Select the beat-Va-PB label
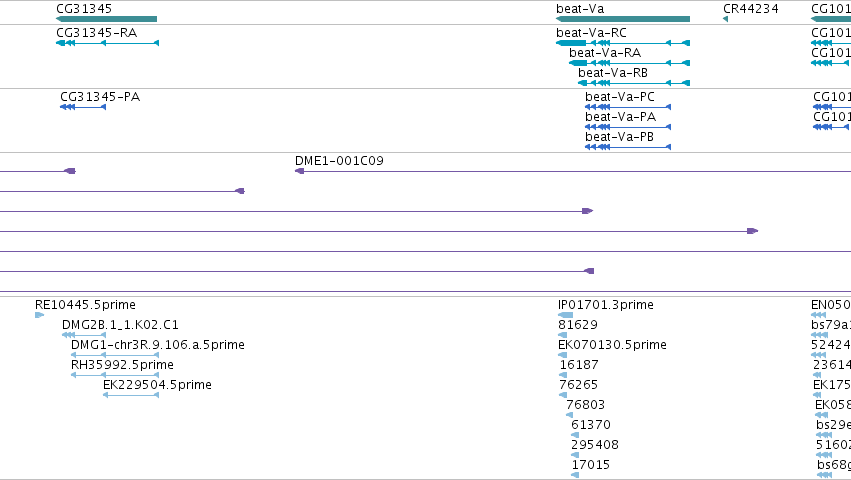This screenshot has height=480, width=851. tap(619, 137)
